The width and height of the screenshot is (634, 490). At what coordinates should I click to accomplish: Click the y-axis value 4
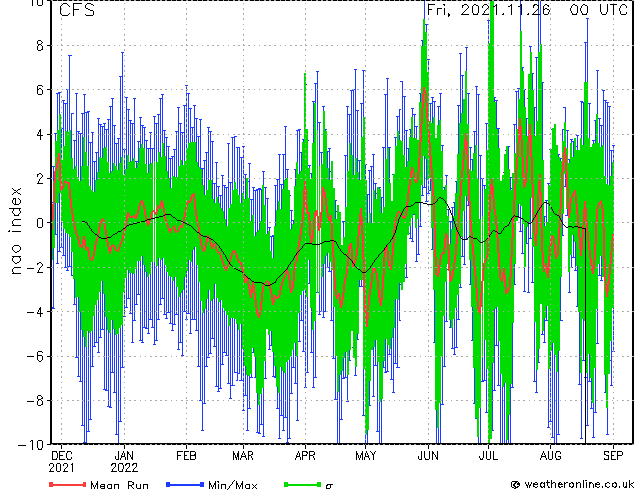(40, 134)
